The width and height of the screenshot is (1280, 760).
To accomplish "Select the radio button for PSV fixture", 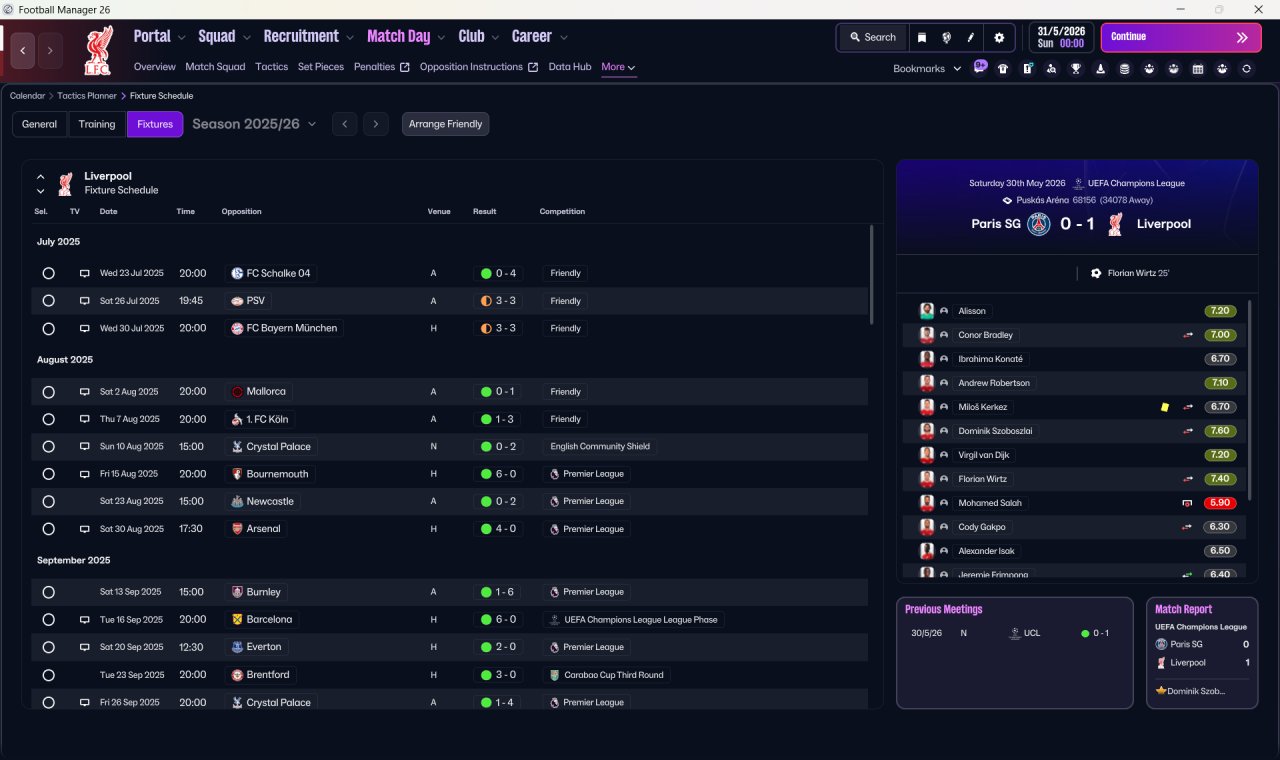I will coord(48,301).
